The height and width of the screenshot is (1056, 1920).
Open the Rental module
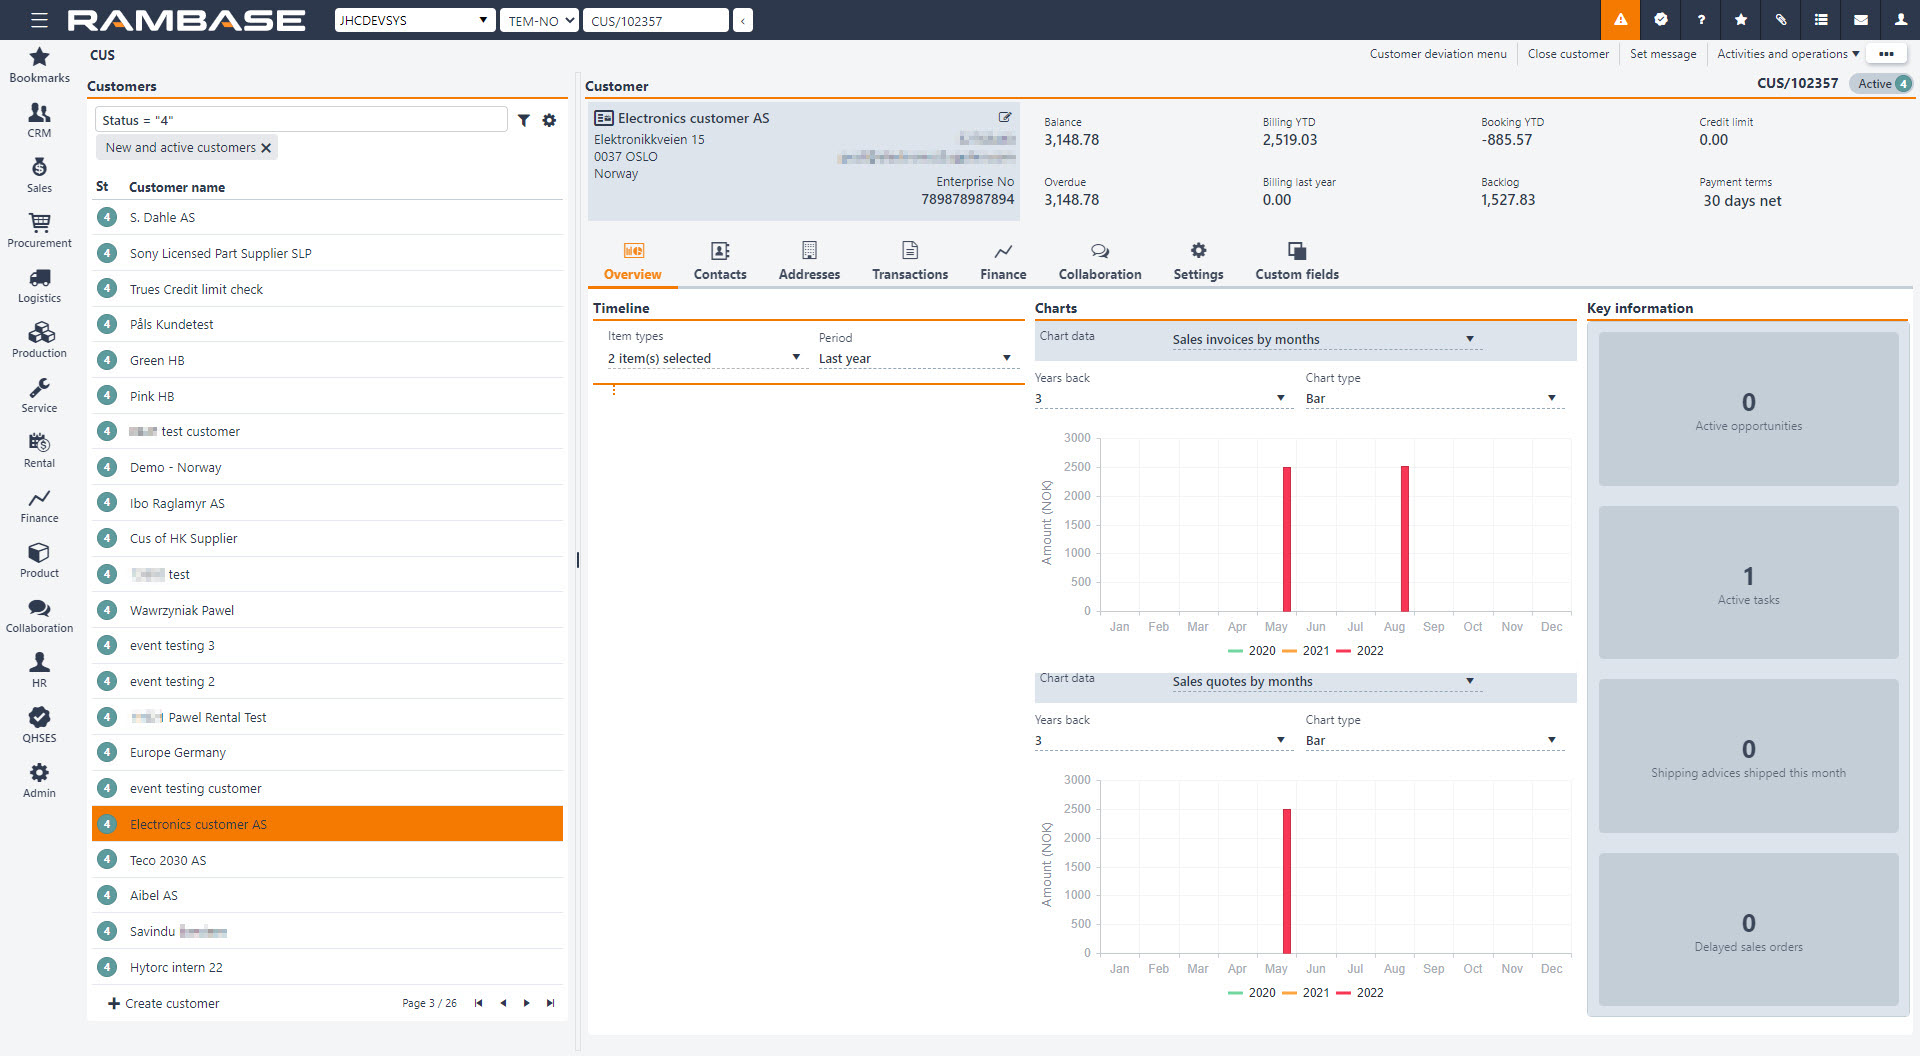(x=39, y=450)
